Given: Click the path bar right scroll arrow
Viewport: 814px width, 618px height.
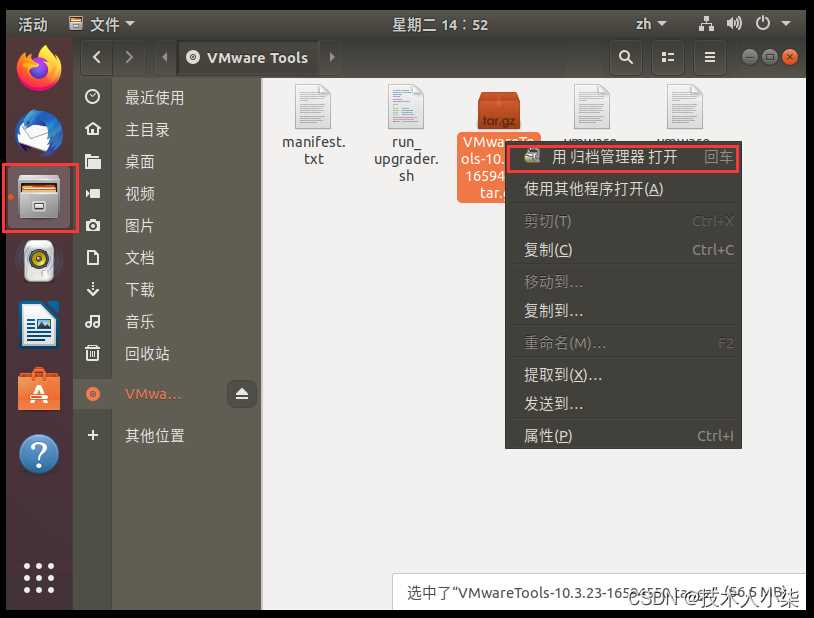Looking at the screenshot, I should (x=332, y=57).
